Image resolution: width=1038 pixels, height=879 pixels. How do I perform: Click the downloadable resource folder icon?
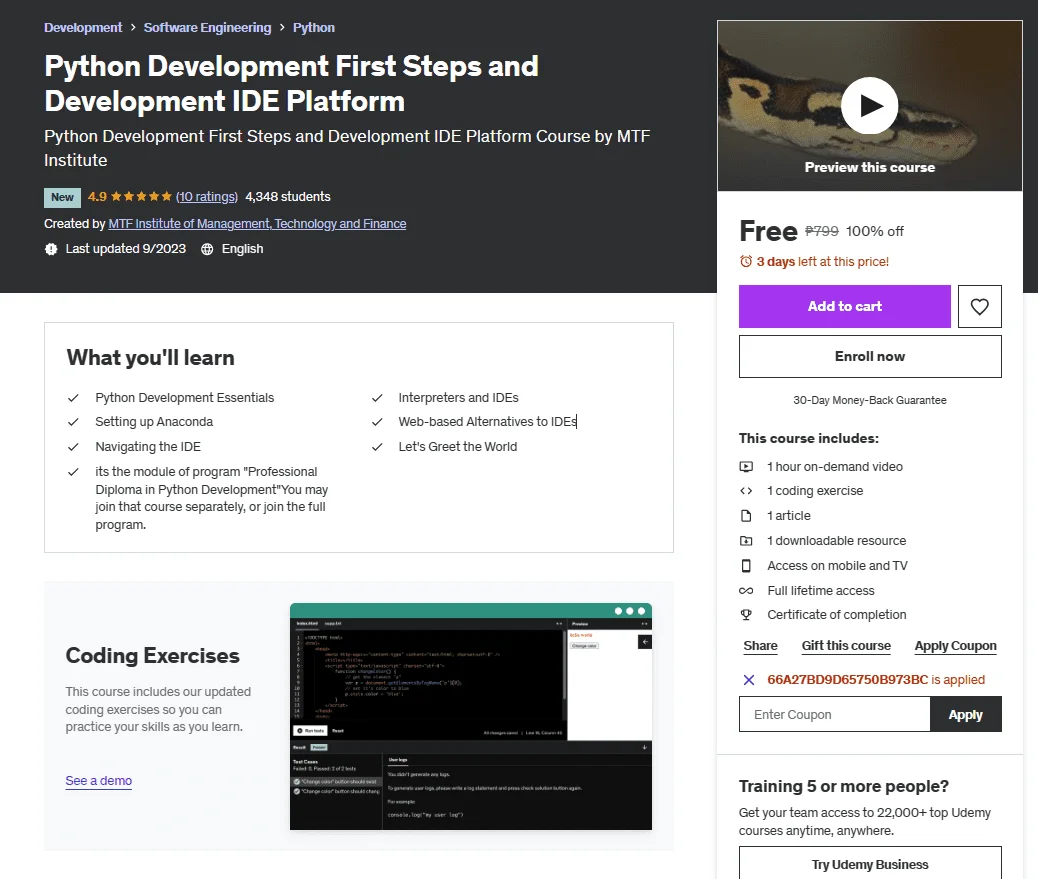coord(746,541)
